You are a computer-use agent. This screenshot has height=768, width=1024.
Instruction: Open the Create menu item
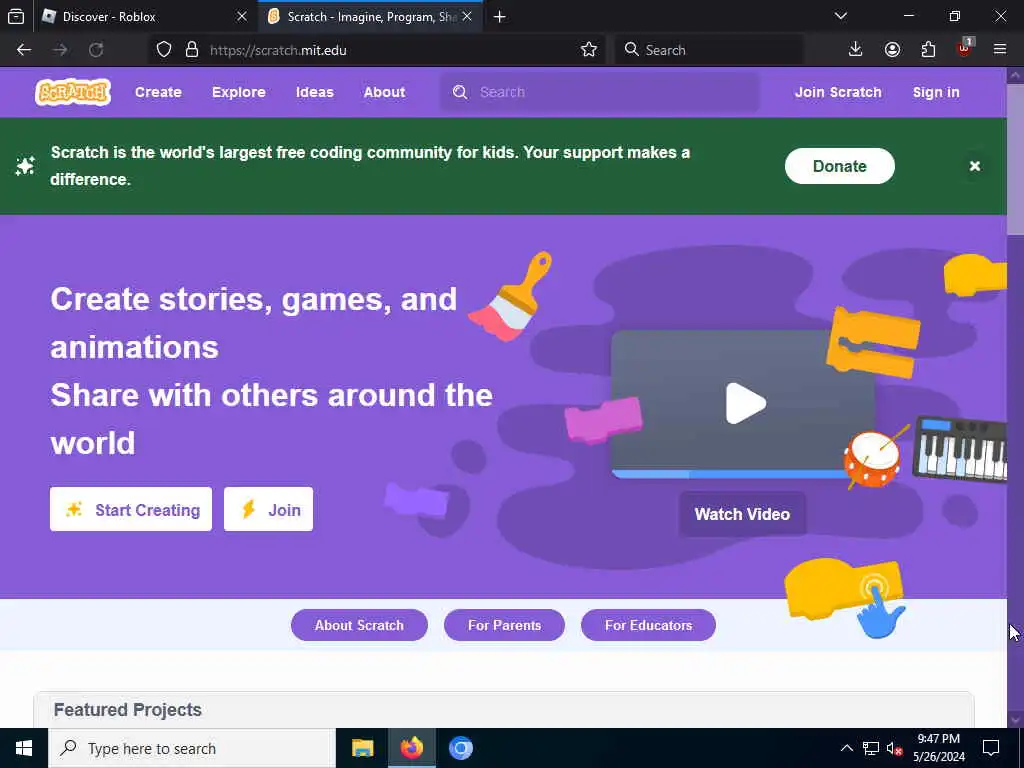click(158, 92)
